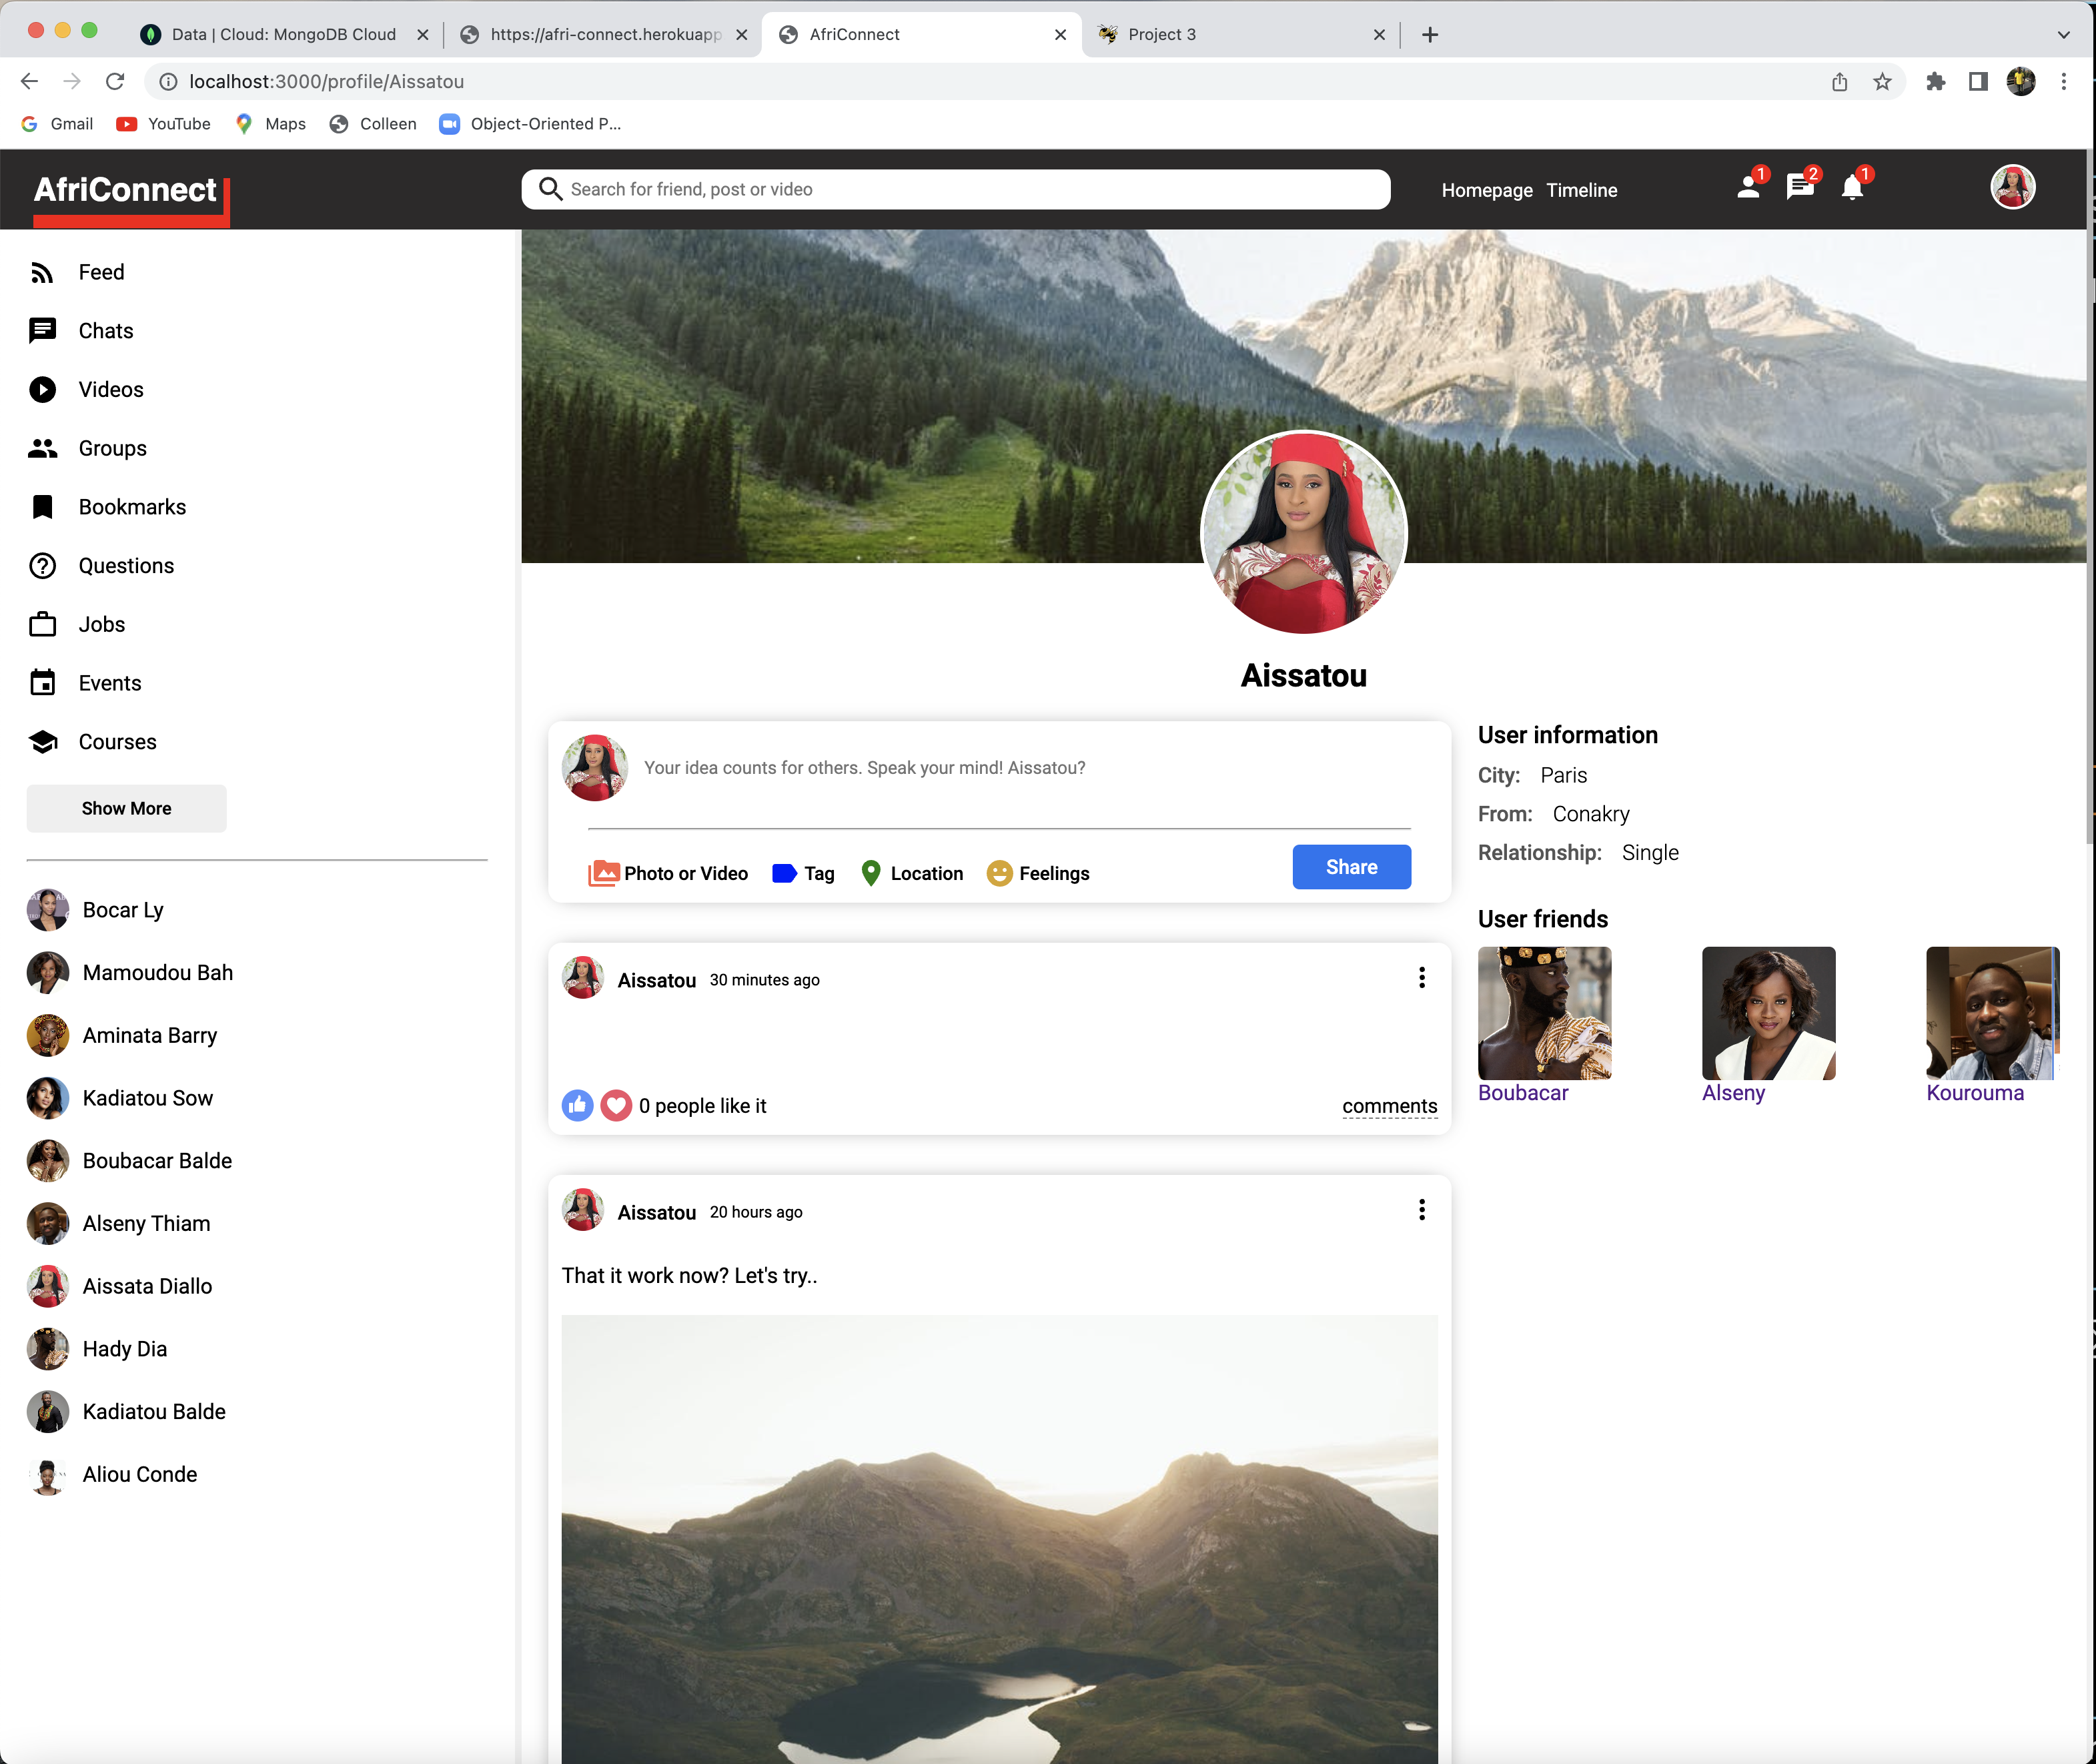Switch to the MongoDB Cloud tab
Screen dimensions: 2096x1764
284,34
